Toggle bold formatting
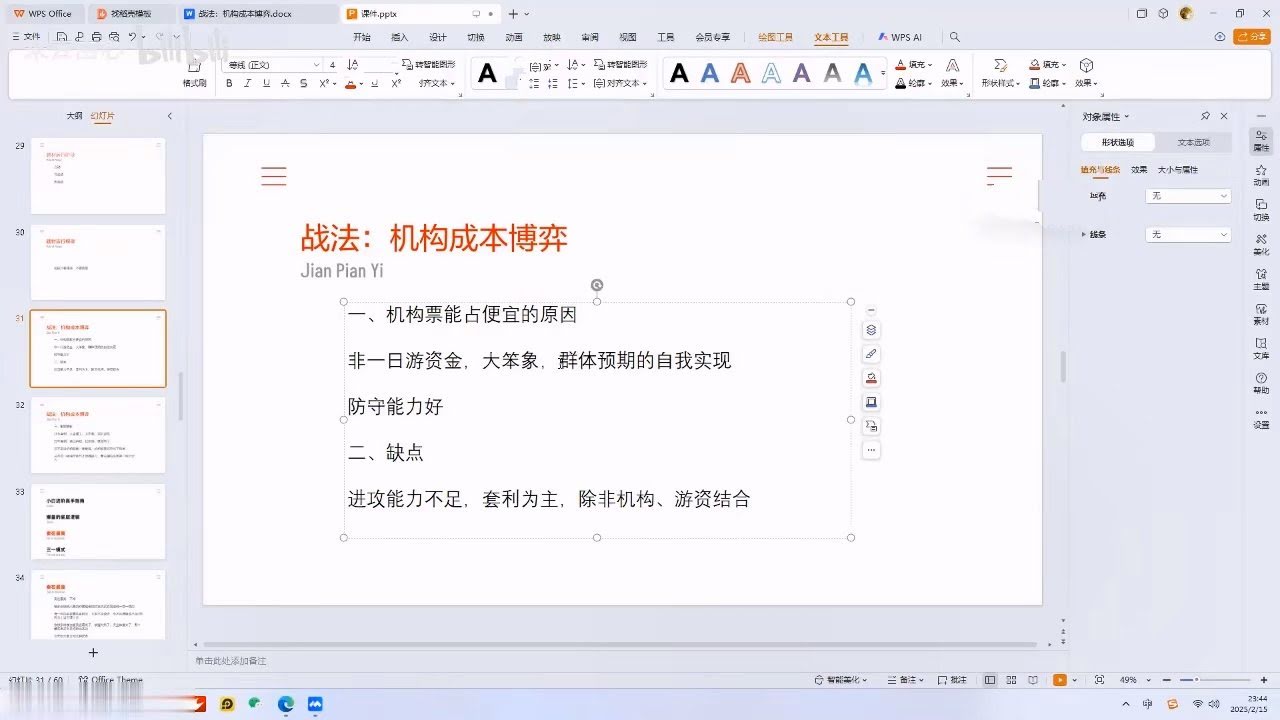The width and height of the screenshot is (1280, 720). pyautogui.click(x=229, y=84)
